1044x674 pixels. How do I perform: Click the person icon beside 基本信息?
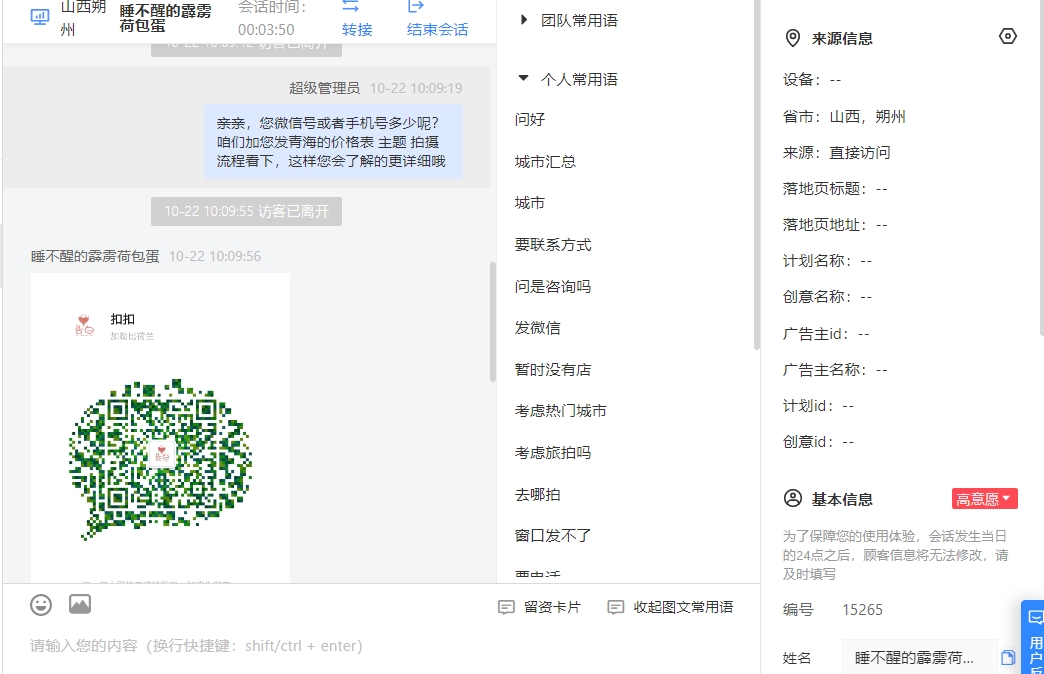793,498
